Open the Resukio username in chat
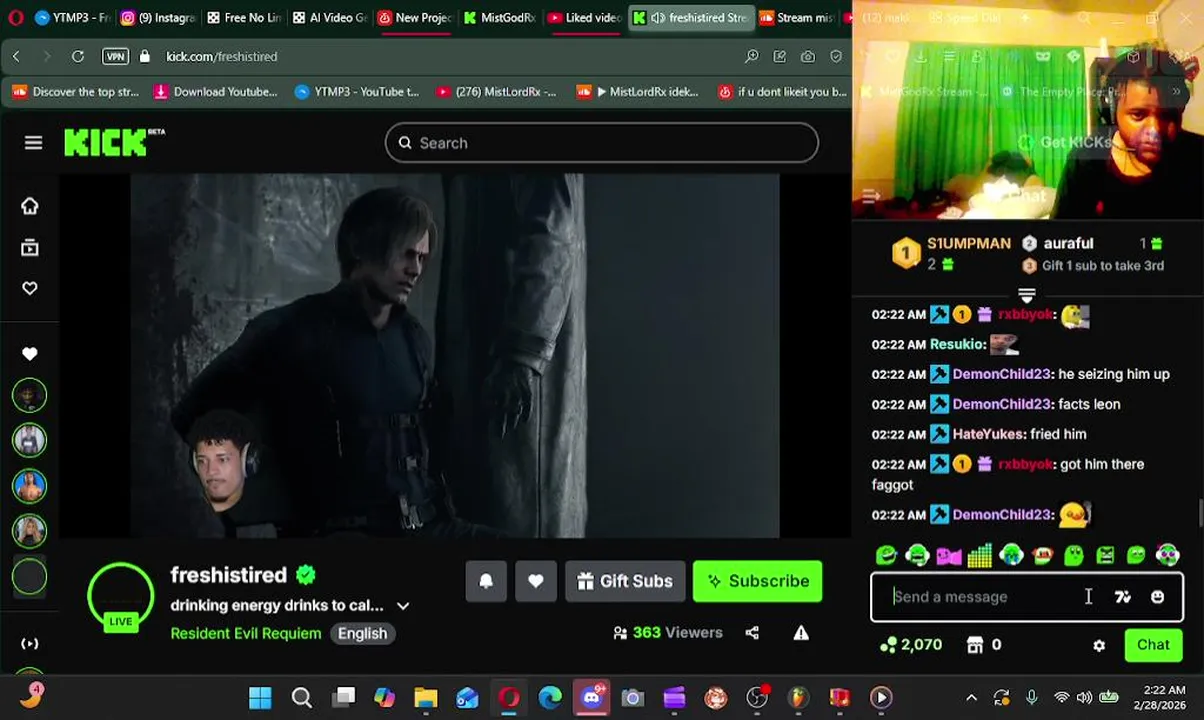The height and width of the screenshot is (720, 1204). [956, 344]
